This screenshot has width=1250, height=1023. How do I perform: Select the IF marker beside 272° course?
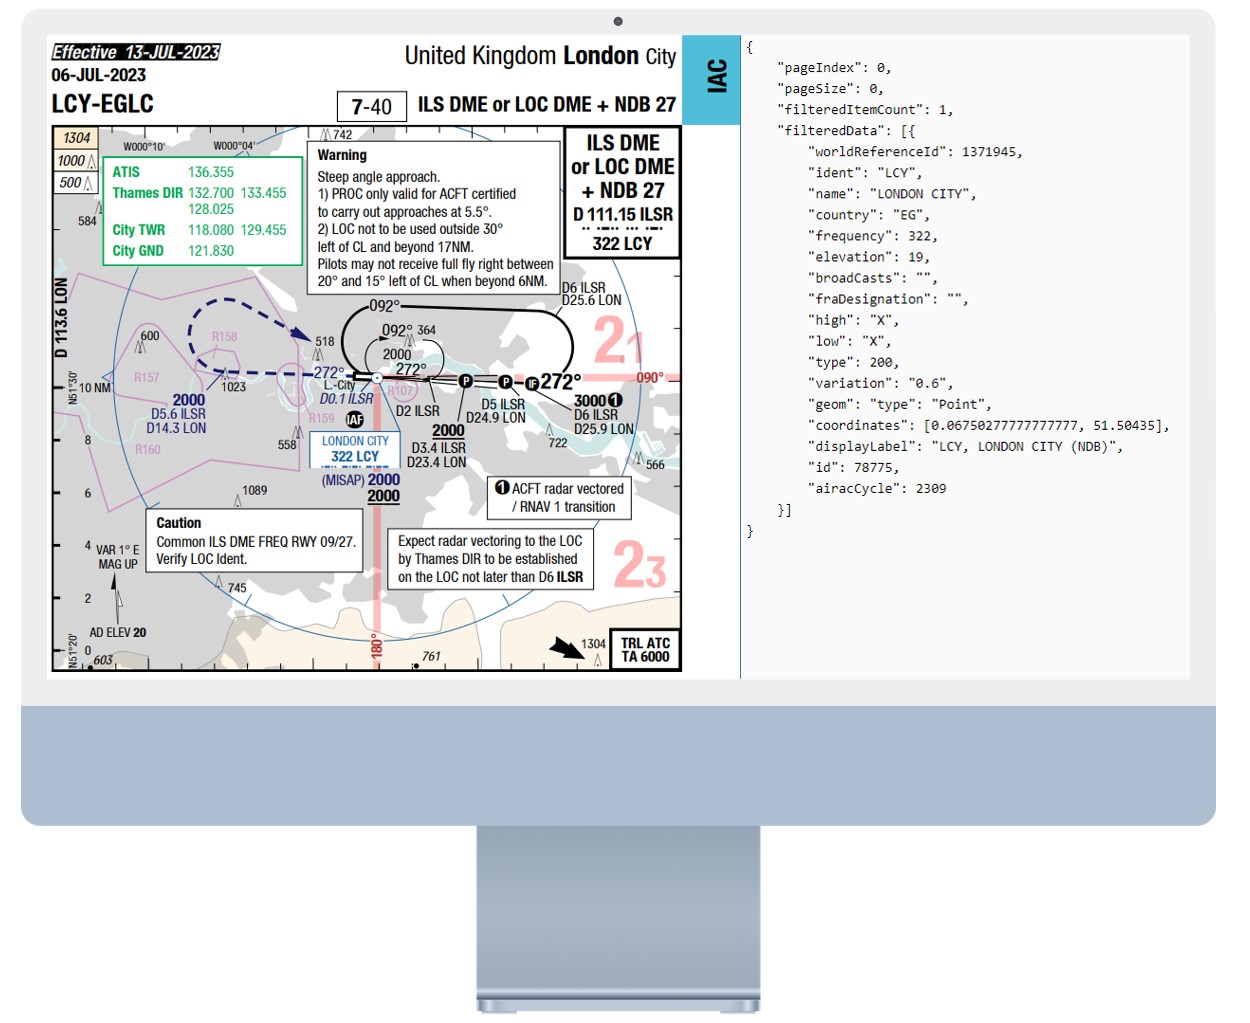532,383
